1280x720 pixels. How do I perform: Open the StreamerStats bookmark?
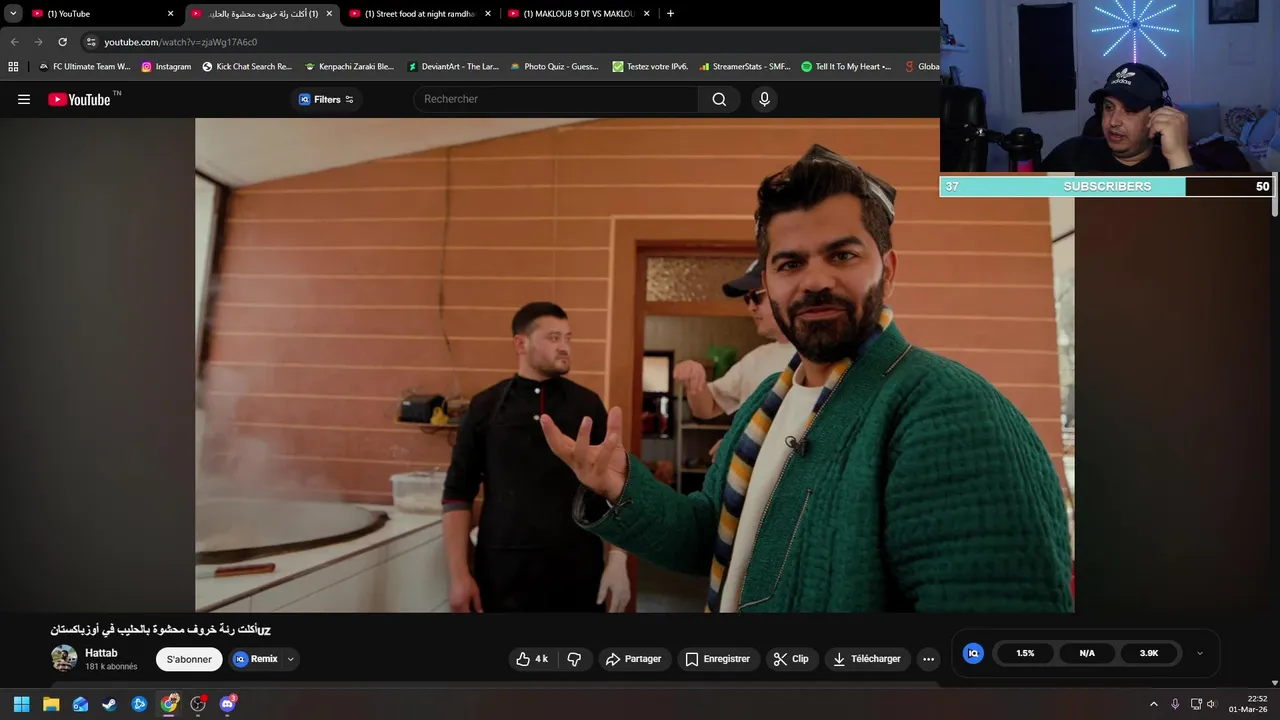tap(744, 66)
